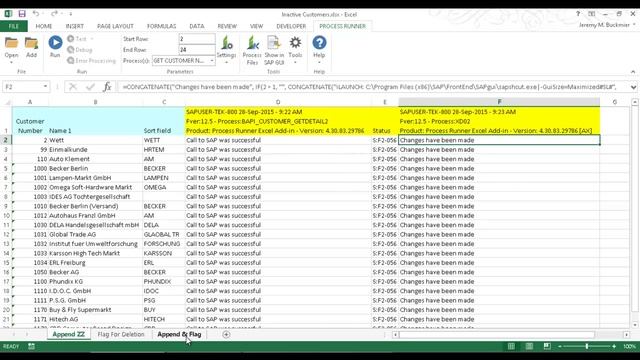
Task: Switch to Page Layout view in status bar
Action: point(529,346)
